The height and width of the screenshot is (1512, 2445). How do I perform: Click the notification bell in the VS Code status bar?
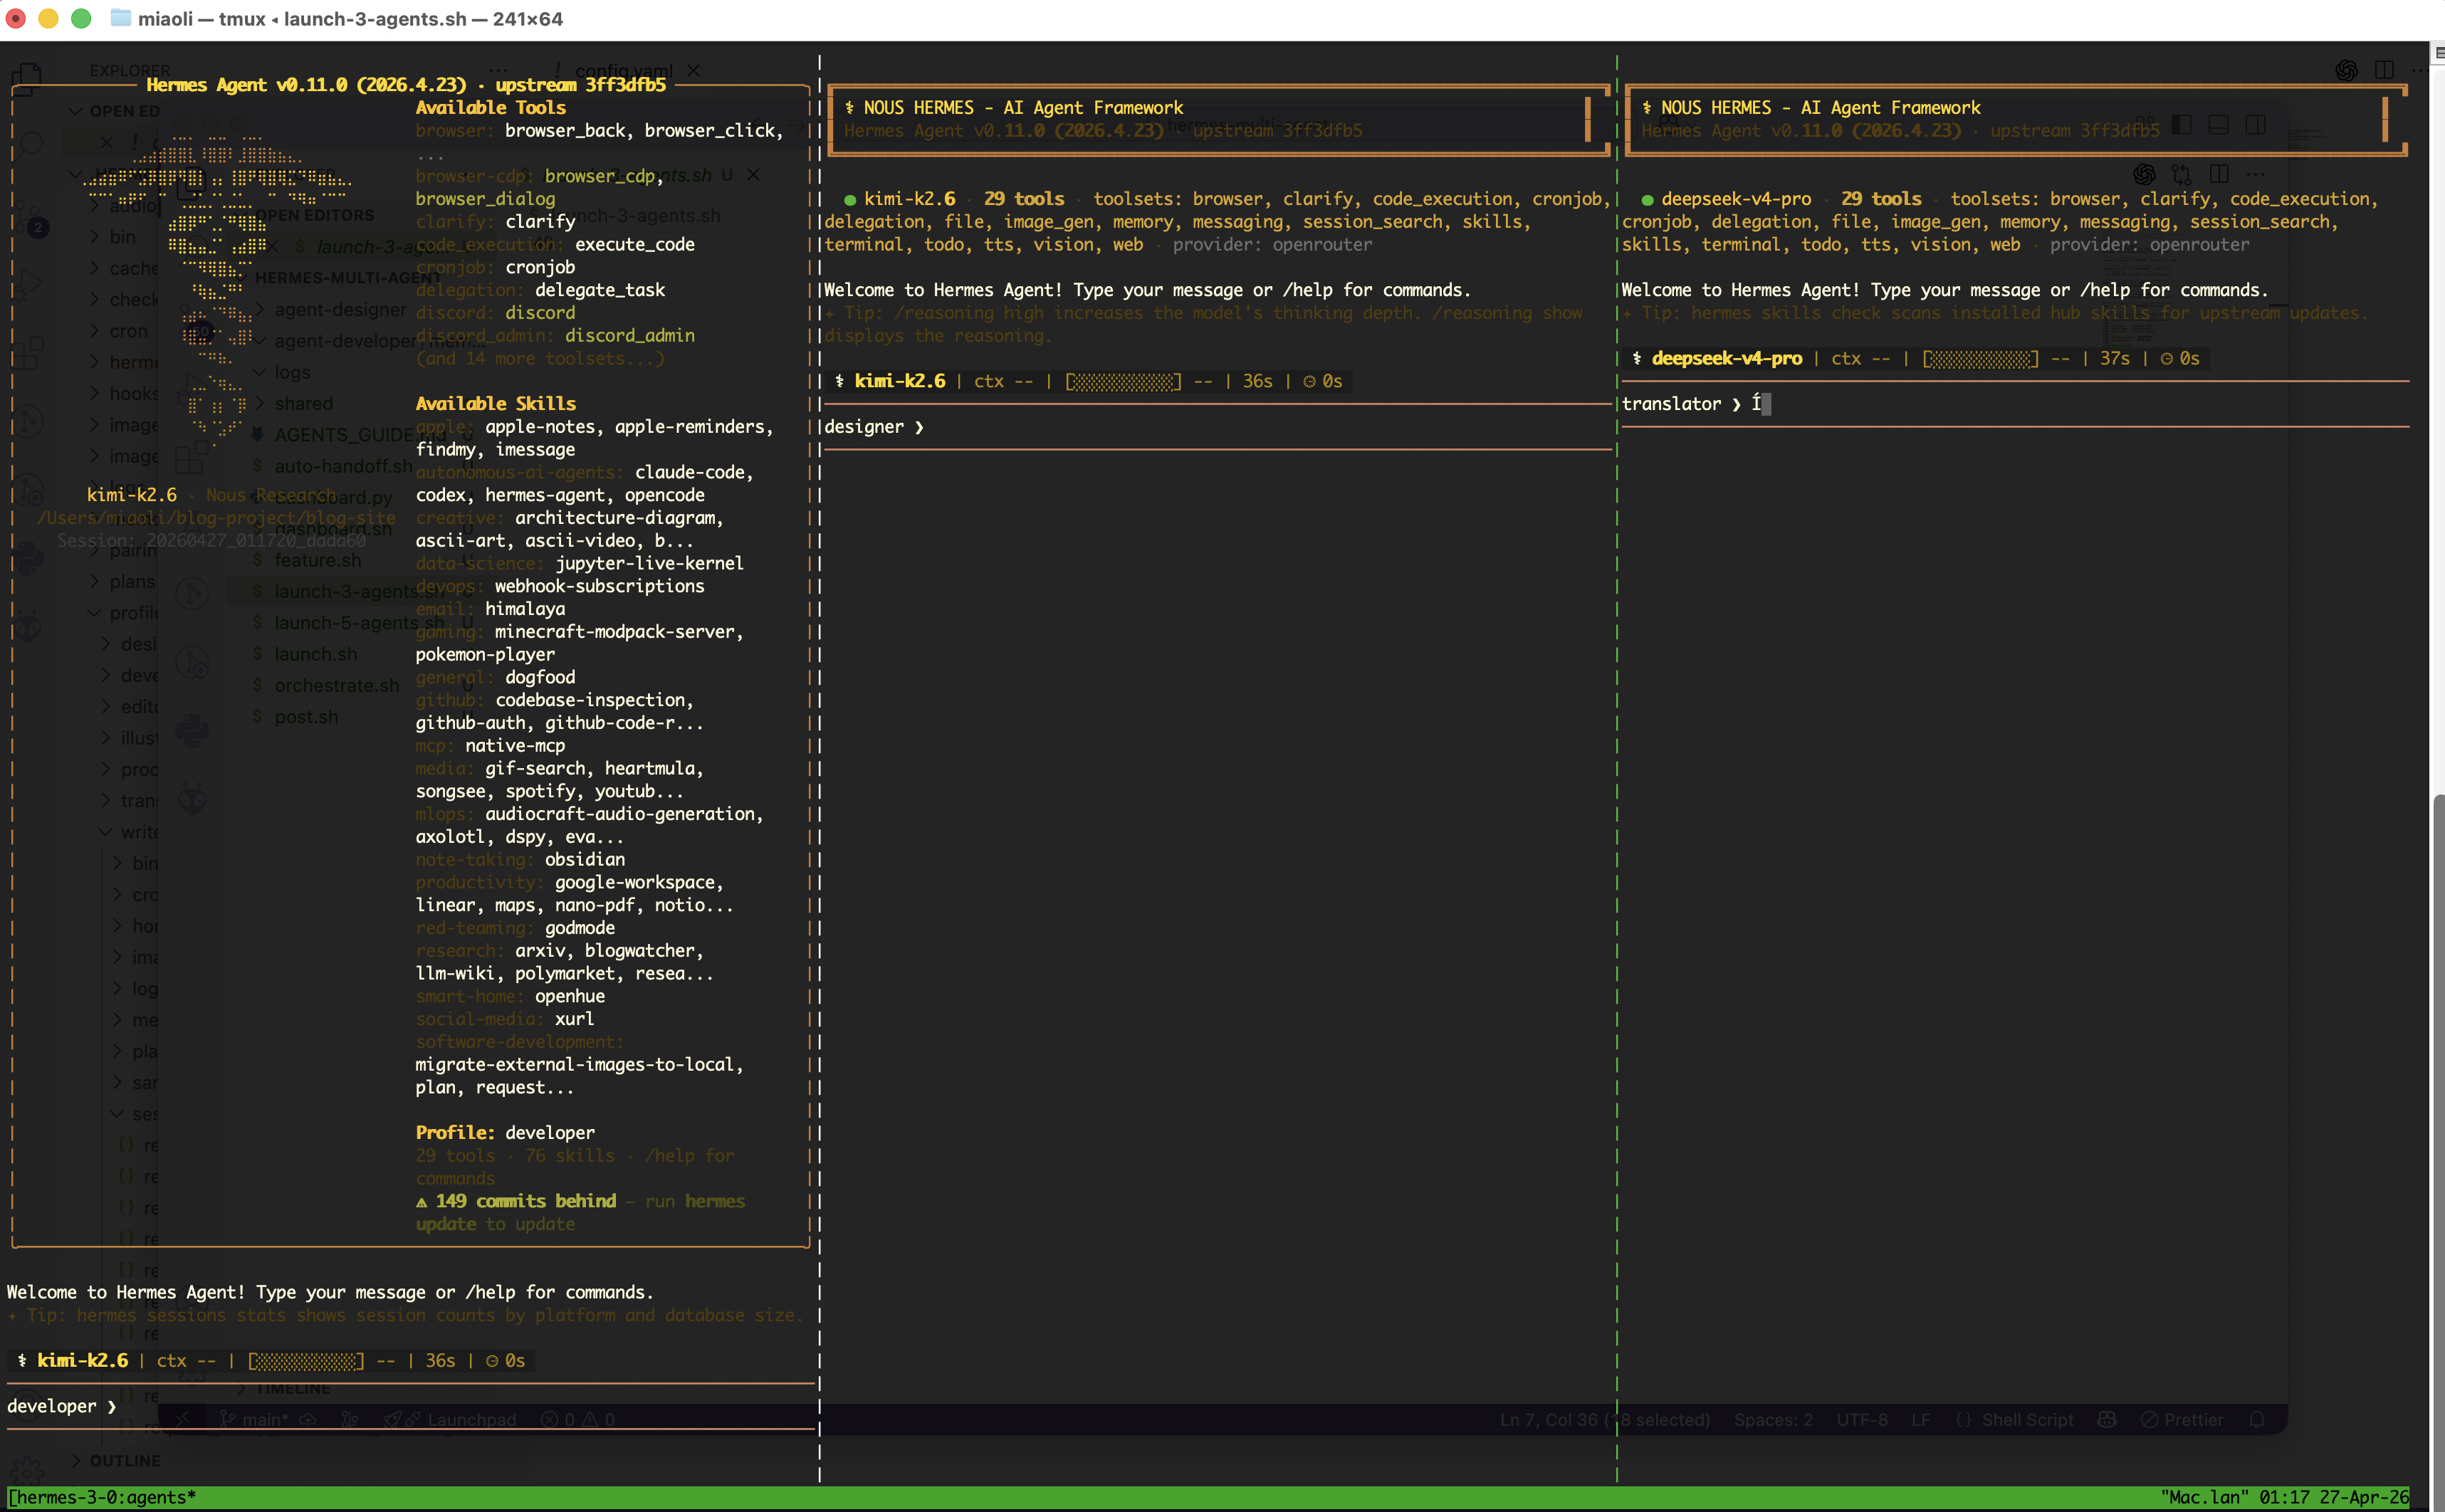pyautogui.click(x=2257, y=1420)
